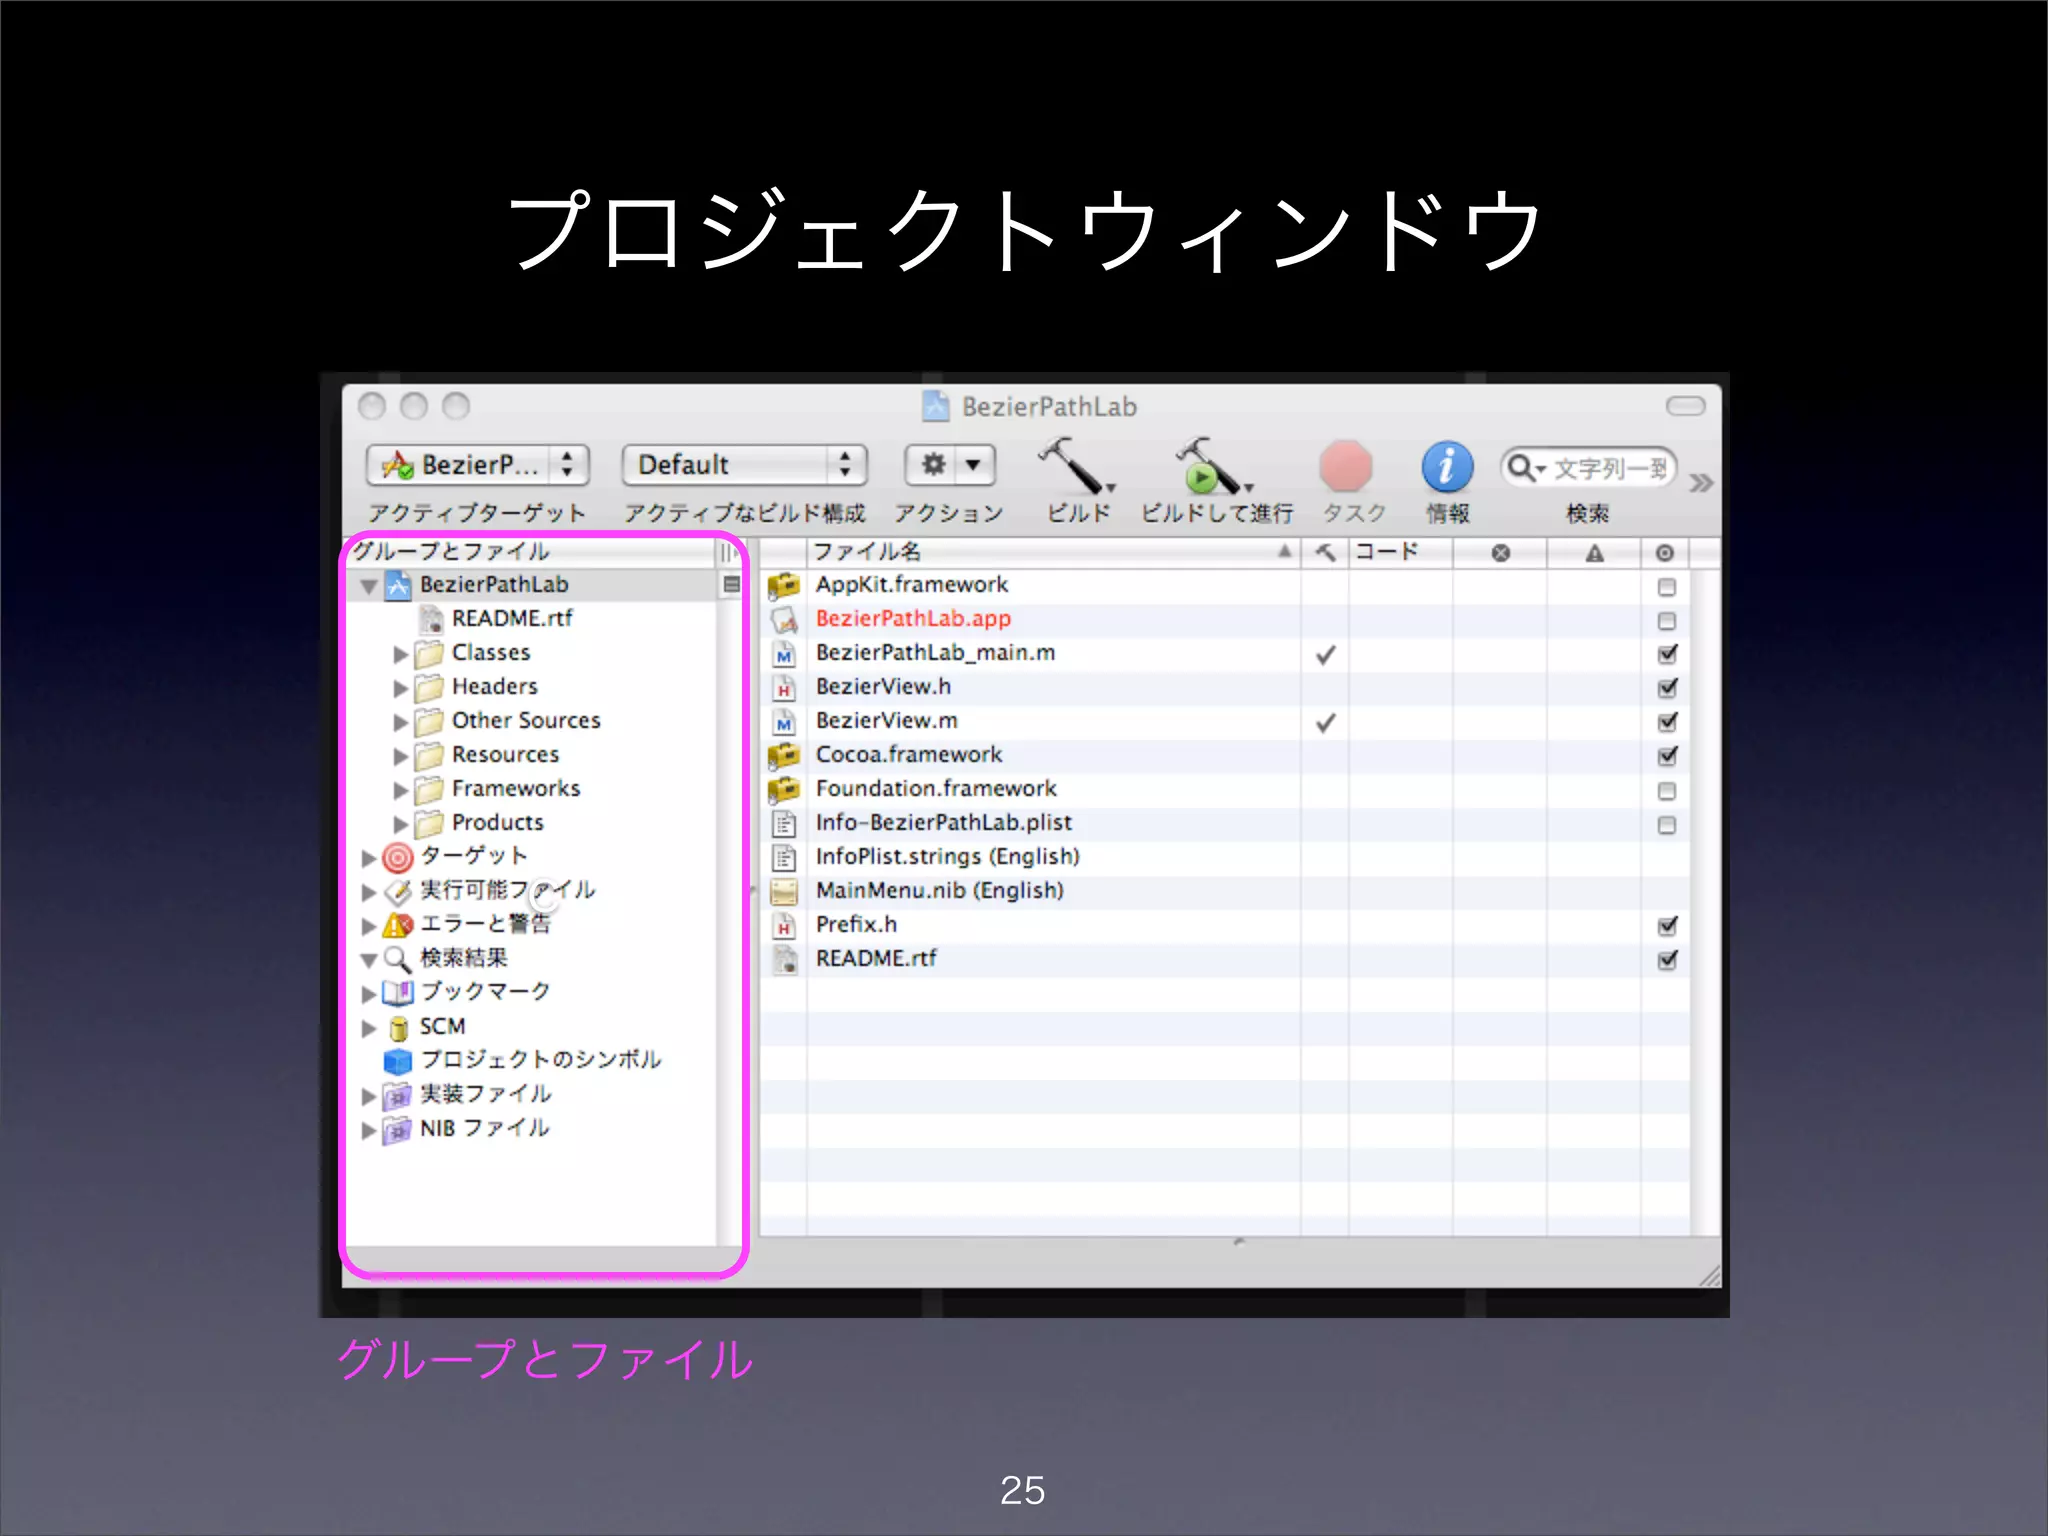Uncheck target checkbox for Cocoa.framework
Screen dimensions: 2048x1536
1667,756
